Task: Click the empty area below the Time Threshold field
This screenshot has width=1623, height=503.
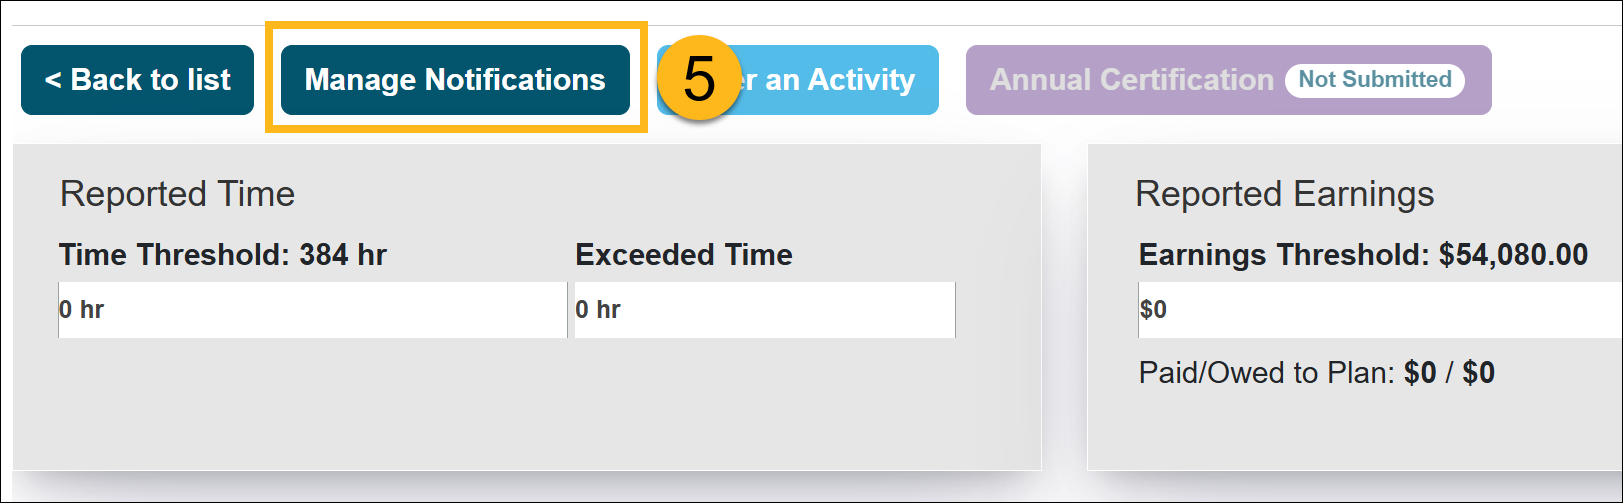Action: pos(312,400)
